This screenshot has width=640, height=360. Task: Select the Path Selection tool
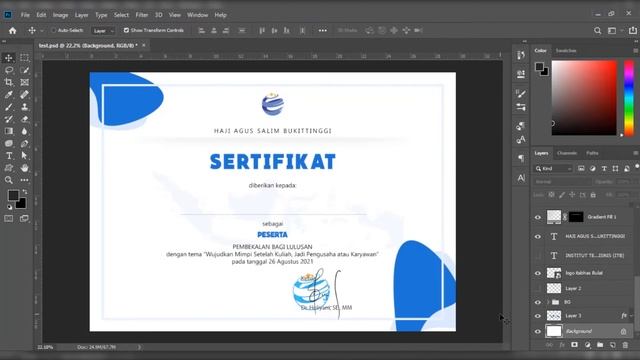click(24, 156)
